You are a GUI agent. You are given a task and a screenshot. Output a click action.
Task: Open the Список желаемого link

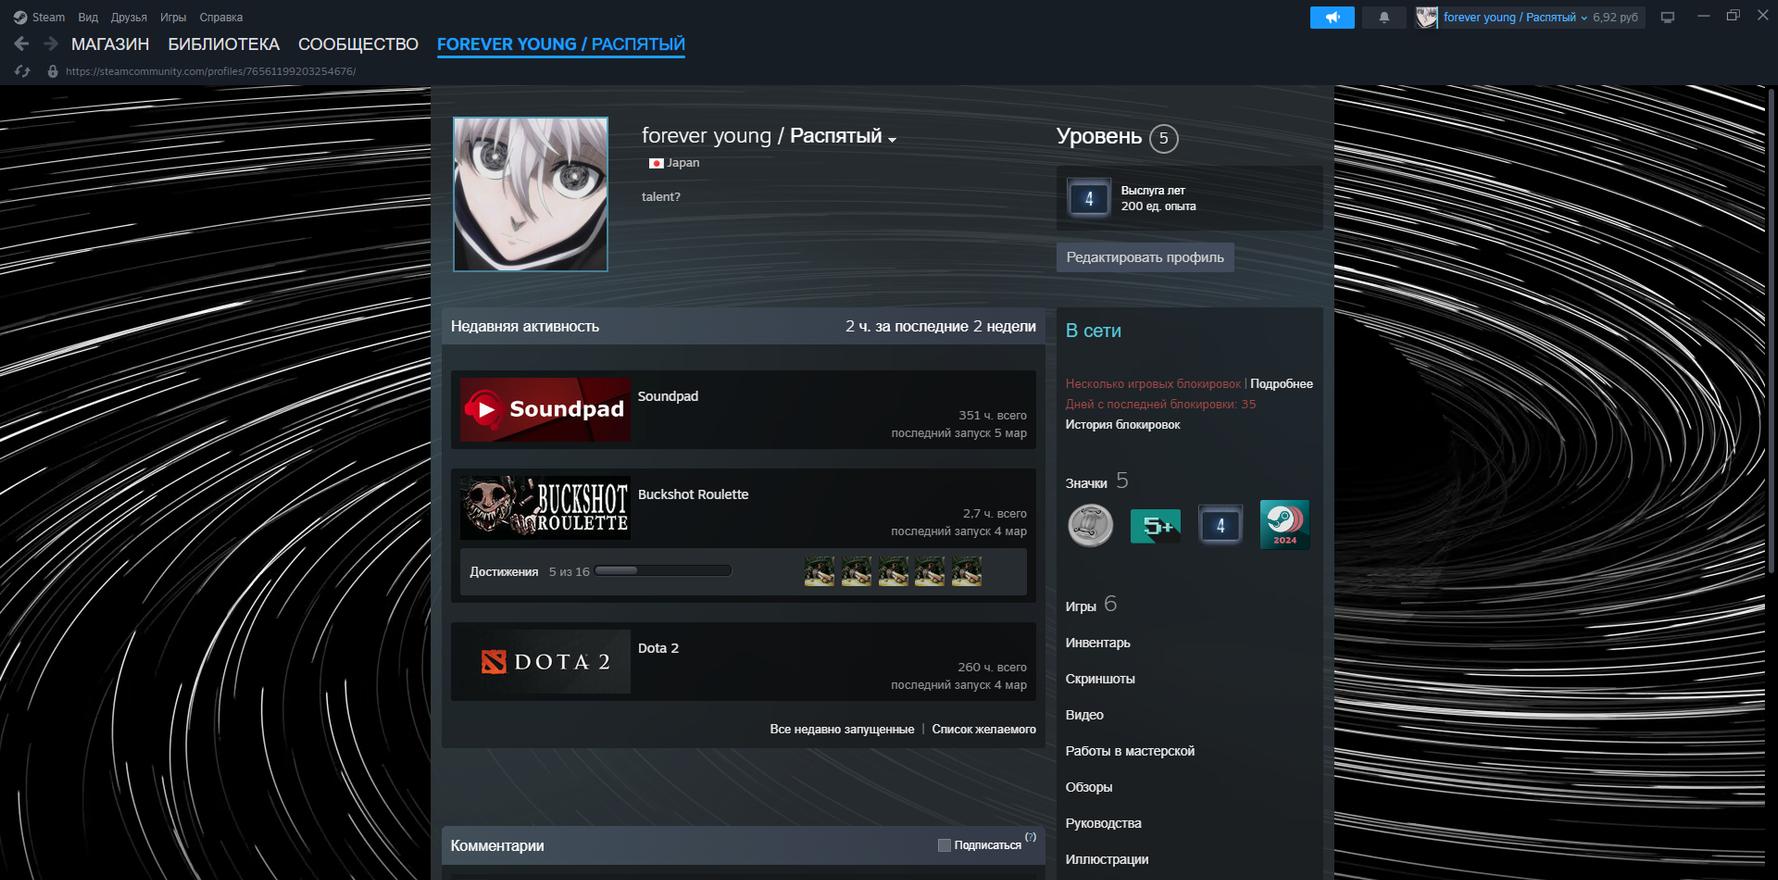(x=983, y=729)
